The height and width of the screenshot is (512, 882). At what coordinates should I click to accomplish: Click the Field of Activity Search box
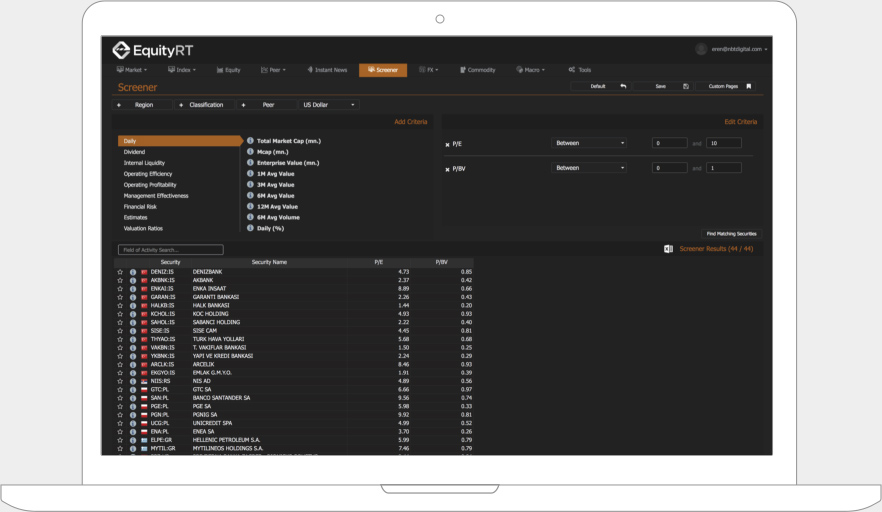coord(170,250)
